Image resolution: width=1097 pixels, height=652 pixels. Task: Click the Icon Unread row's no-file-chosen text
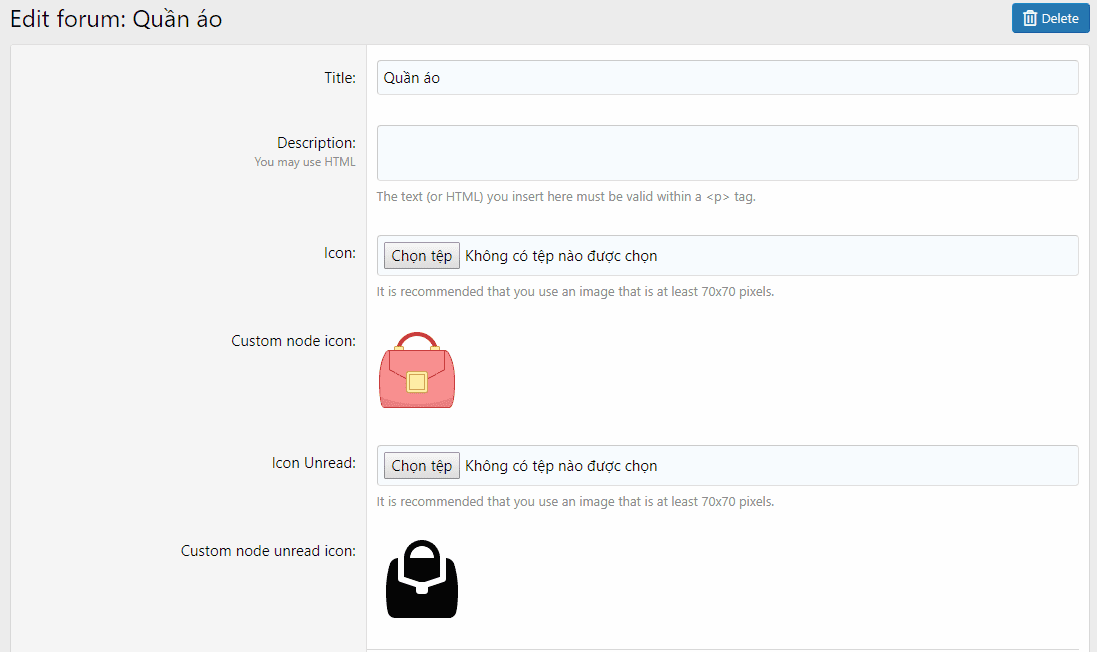[x=561, y=466]
